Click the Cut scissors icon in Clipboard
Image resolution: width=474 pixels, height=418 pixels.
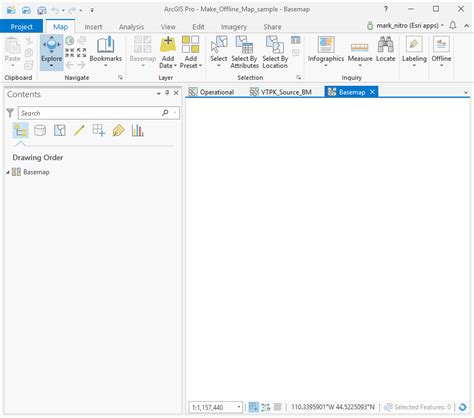(29, 41)
